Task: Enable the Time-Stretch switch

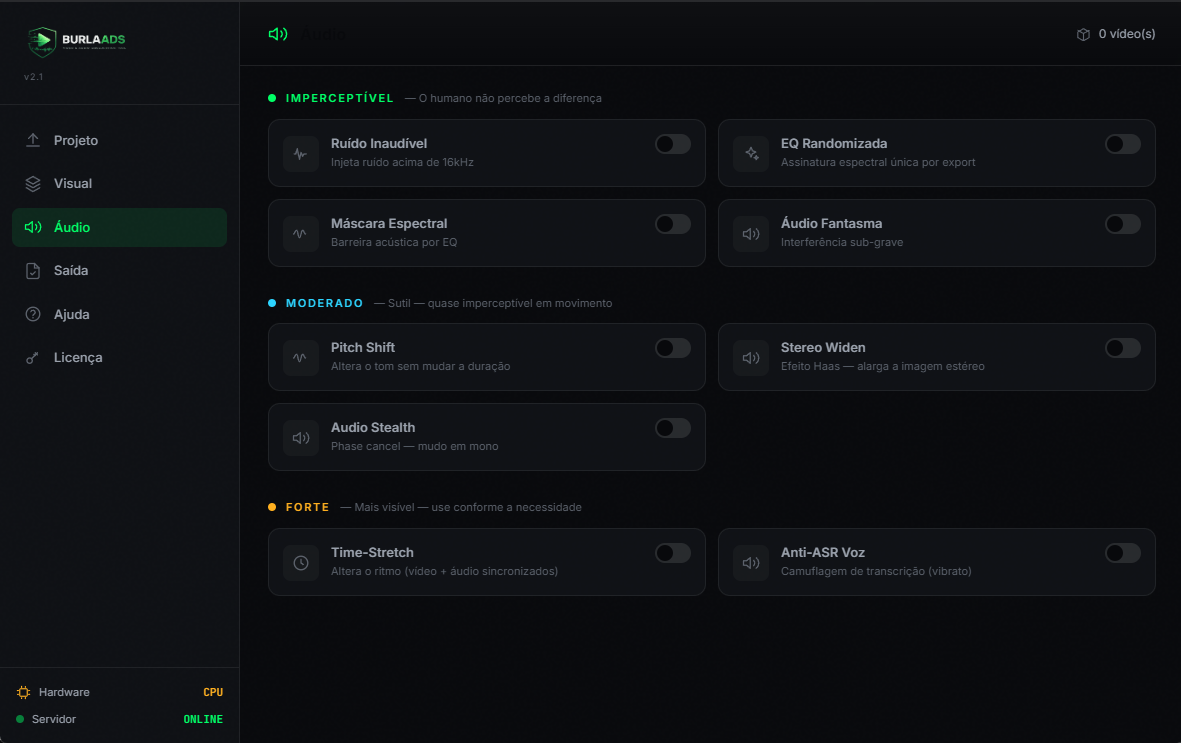Action: [x=673, y=553]
